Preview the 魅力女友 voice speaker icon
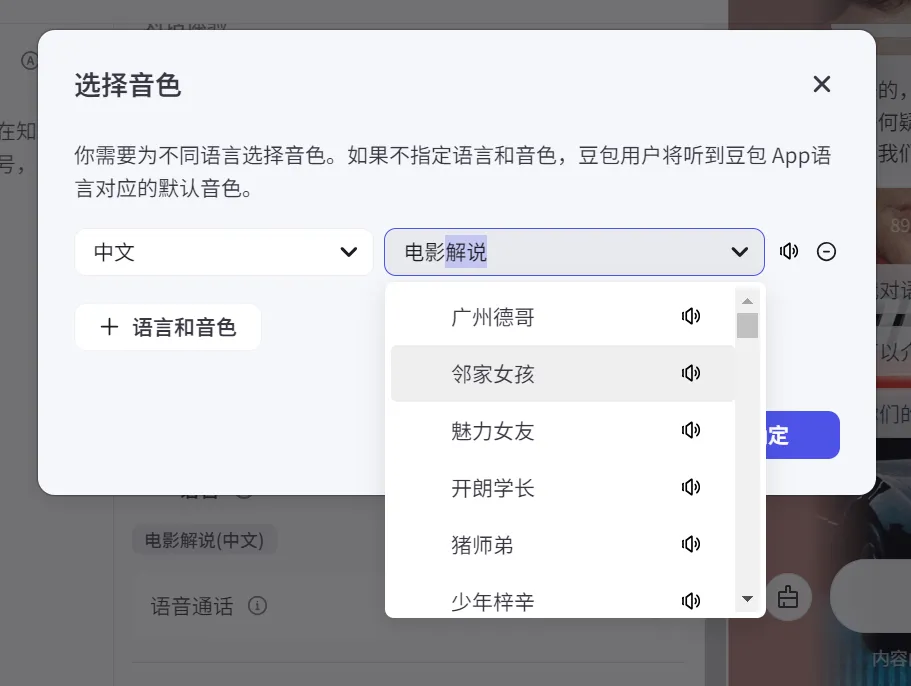 [x=690, y=431]
